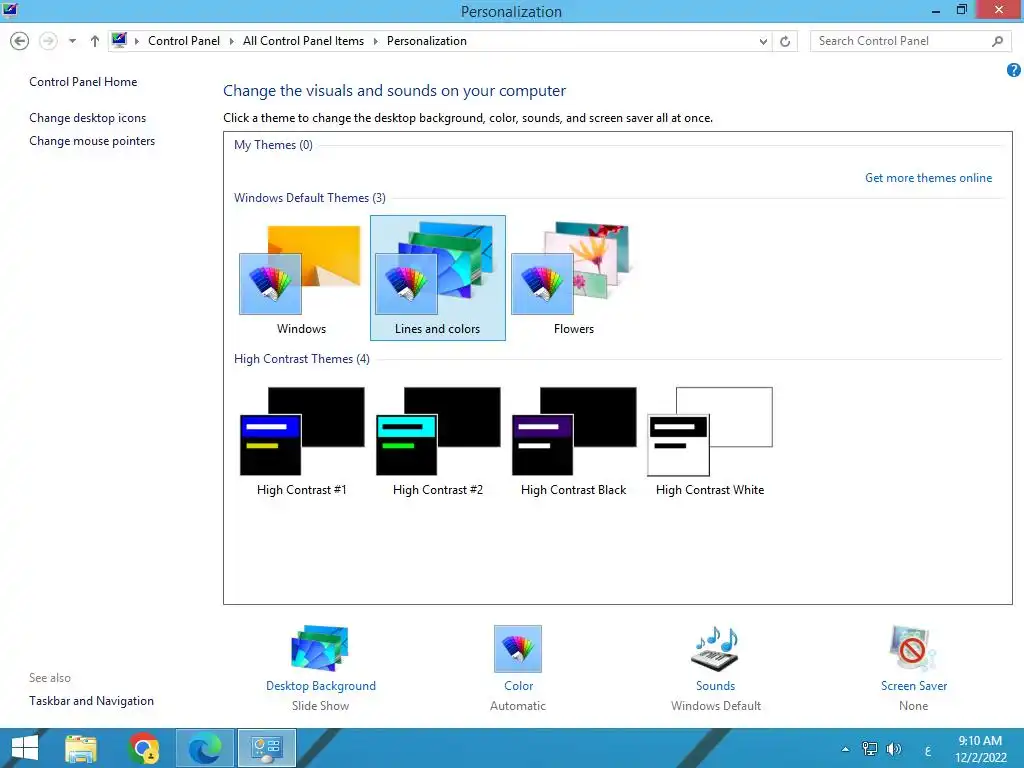Viewport: 1024px width, 768px height.
Task: Click the address bar computer icon
Action: [x=119, y=40]
